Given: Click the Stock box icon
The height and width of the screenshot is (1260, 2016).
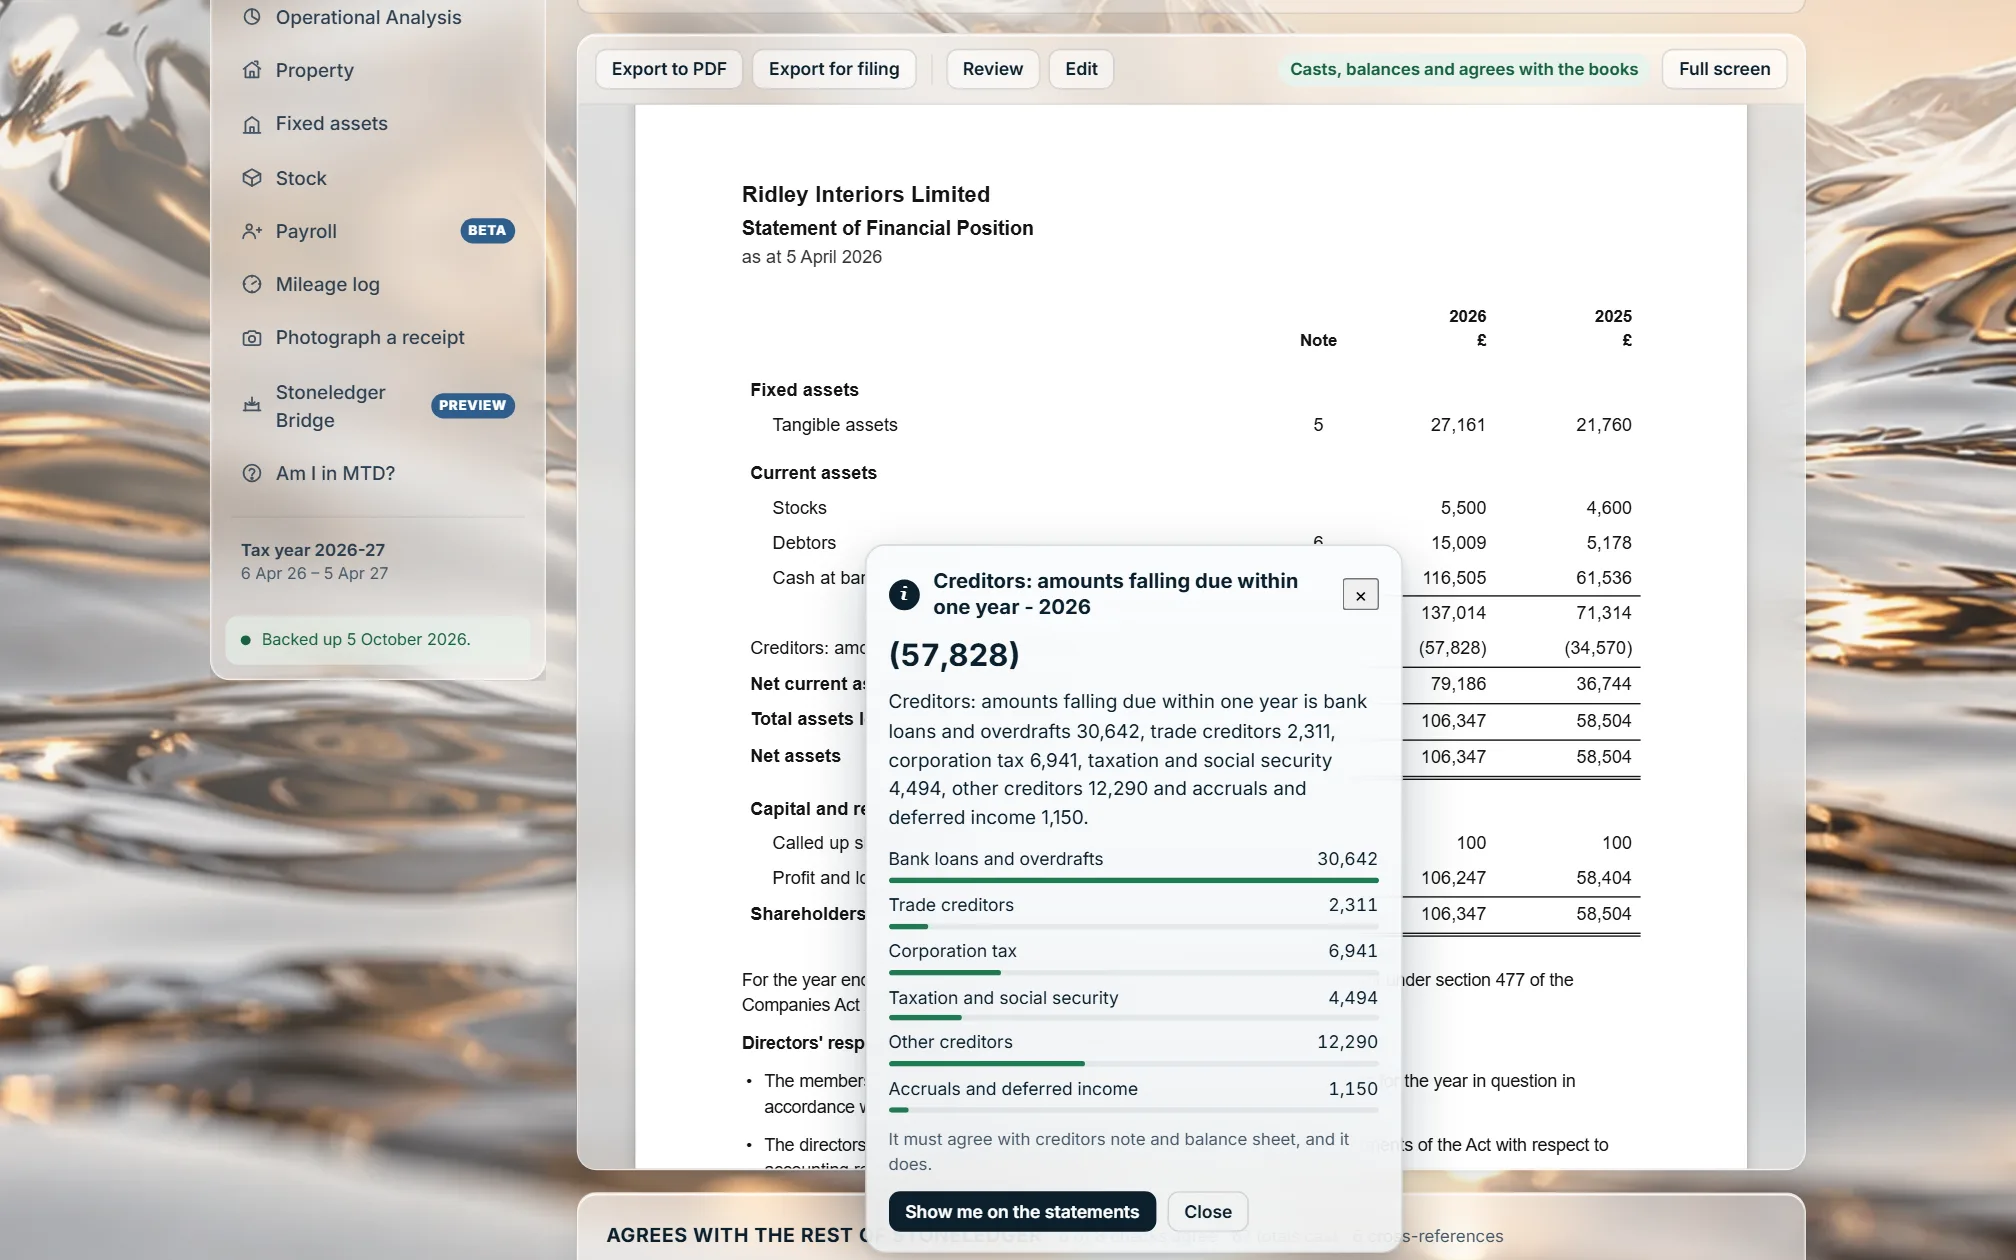Looking at the screenshot, I should pos(252,178).
